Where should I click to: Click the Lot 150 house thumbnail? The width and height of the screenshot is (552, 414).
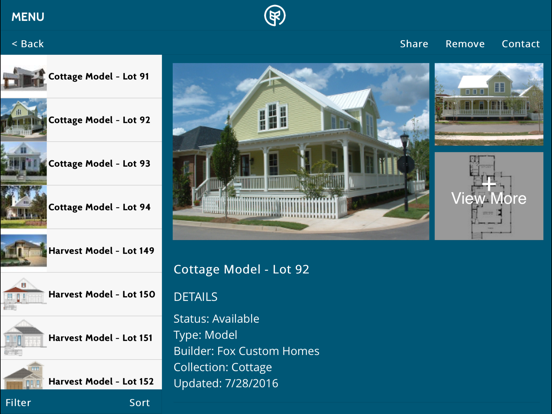click(24, 294)
